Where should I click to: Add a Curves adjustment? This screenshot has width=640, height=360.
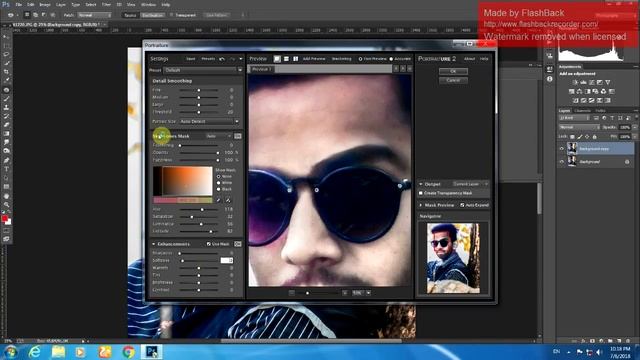(x=591, y=82)
